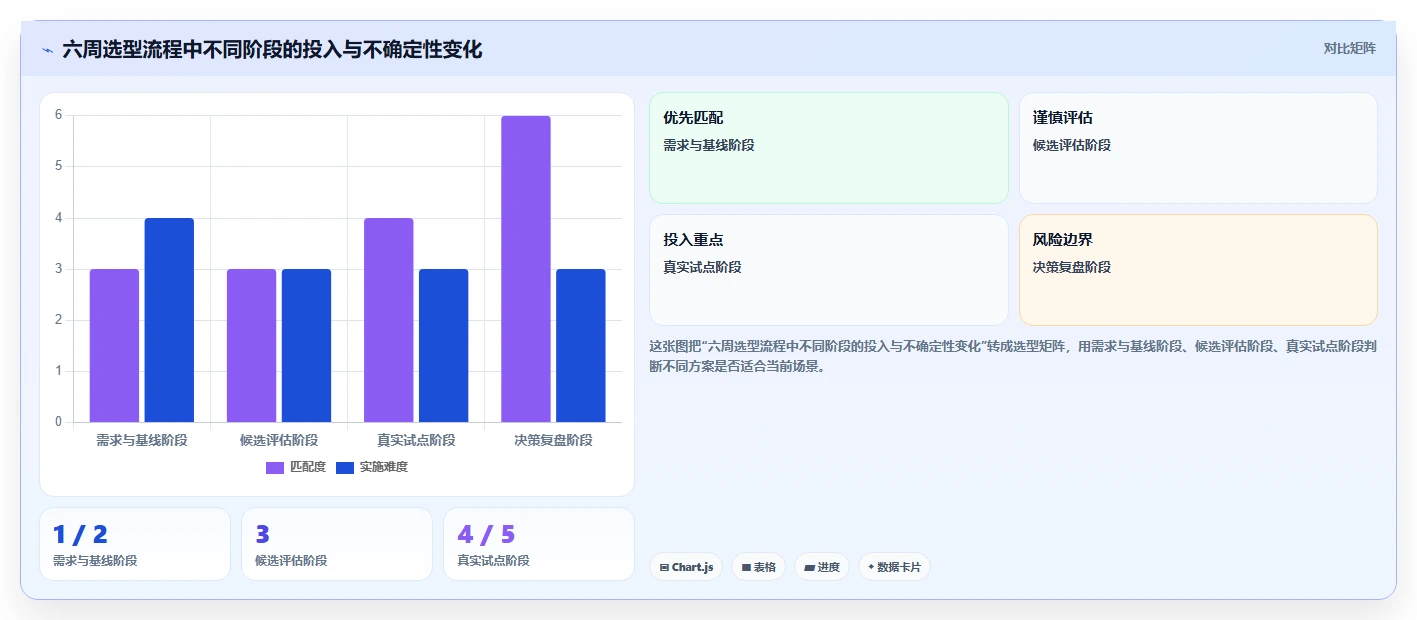
Task: Open the 风险边界 matrix card
Action: tap(1198, 270)
